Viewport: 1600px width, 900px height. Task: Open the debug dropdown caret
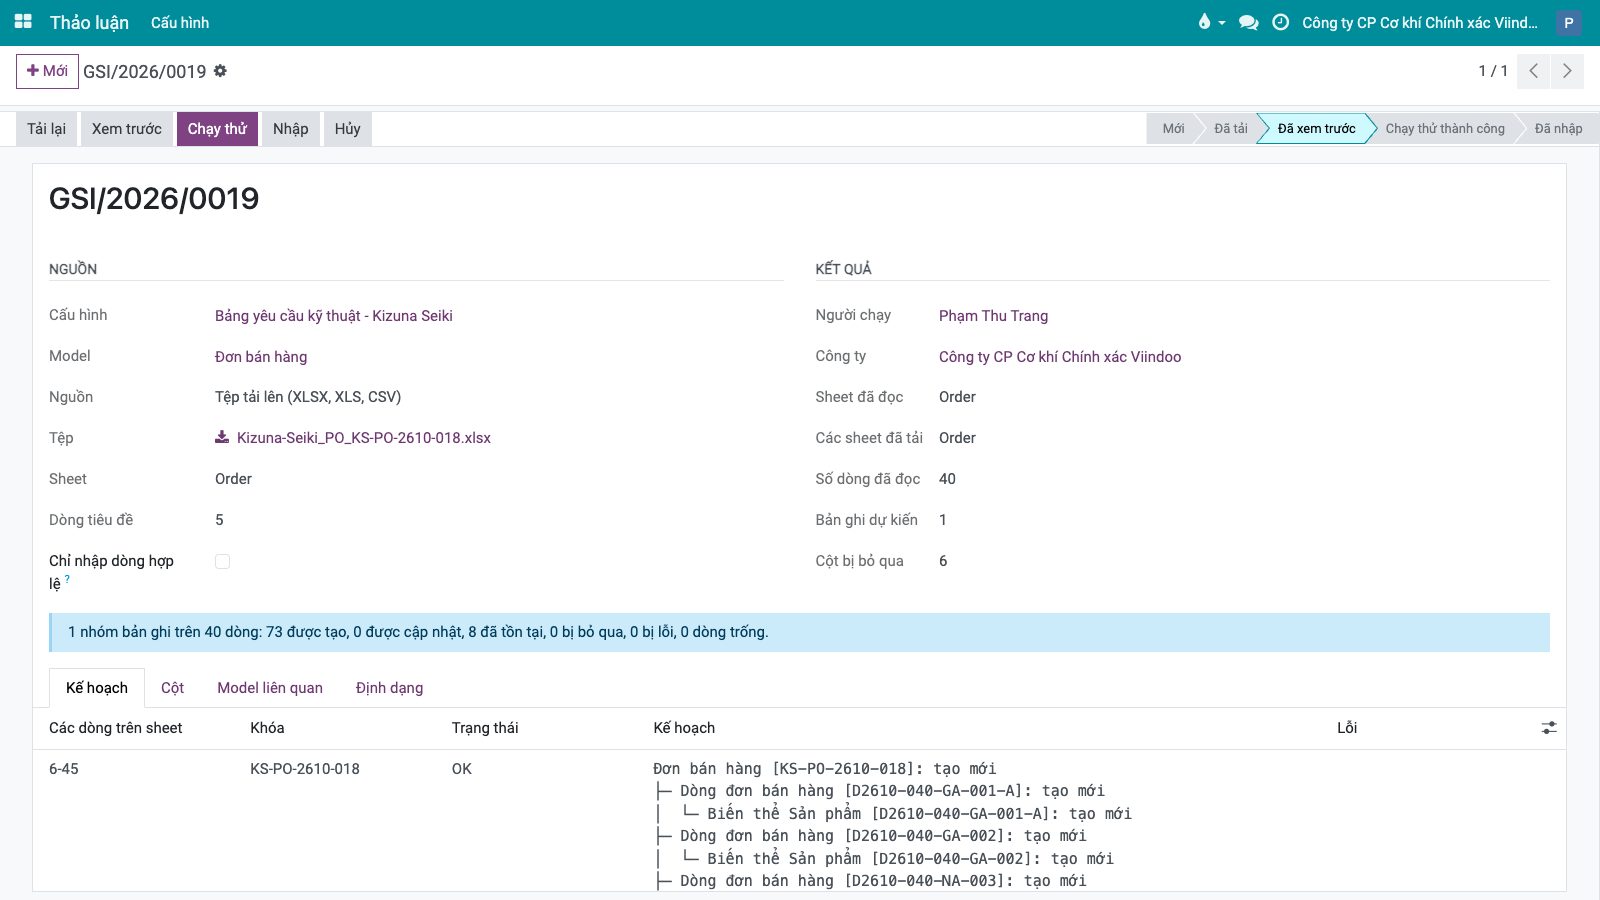click(1222, 23)
